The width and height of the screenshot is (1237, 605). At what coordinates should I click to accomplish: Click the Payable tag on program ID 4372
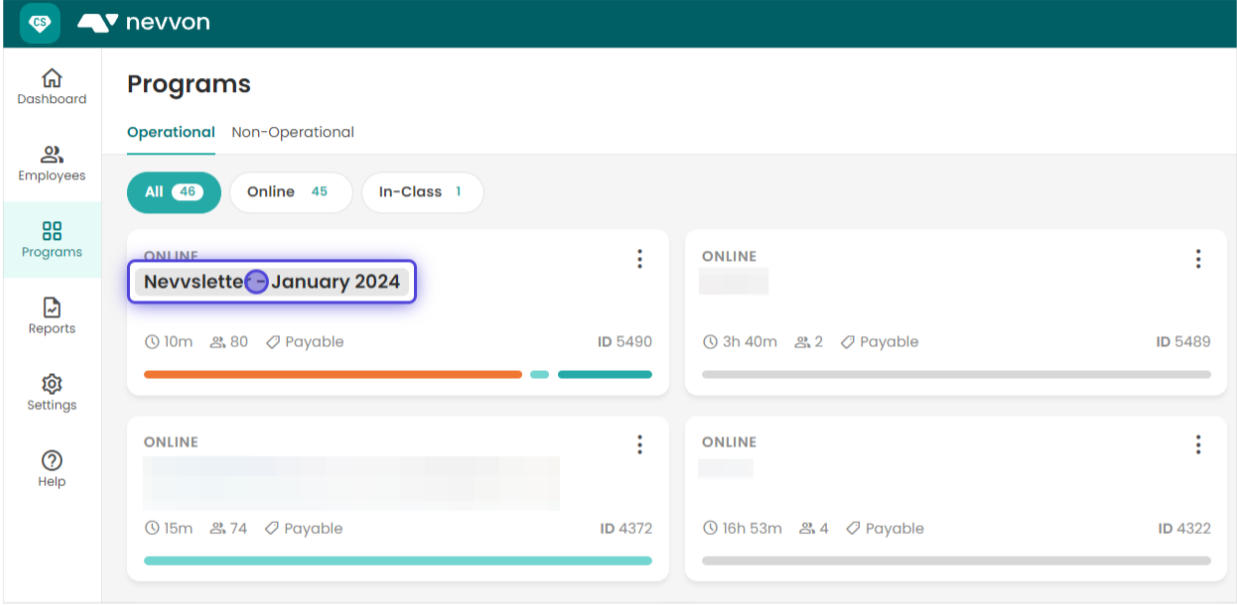(303, 528)
